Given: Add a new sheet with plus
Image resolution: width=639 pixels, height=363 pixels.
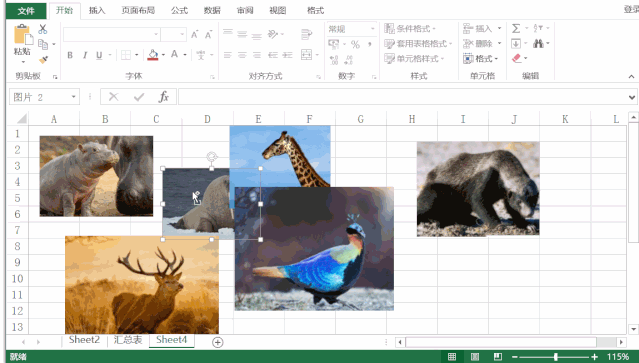Looking at the screenshot, I should click(x=218, y=343).
